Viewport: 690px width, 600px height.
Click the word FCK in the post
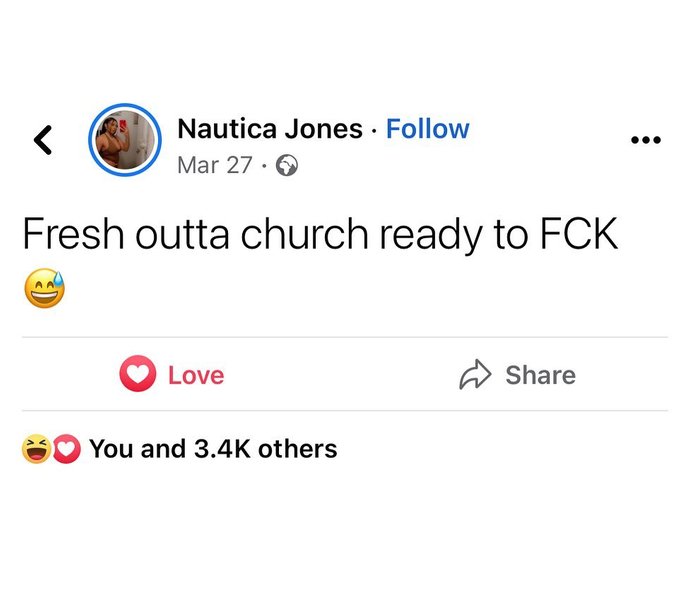[582, 235]
